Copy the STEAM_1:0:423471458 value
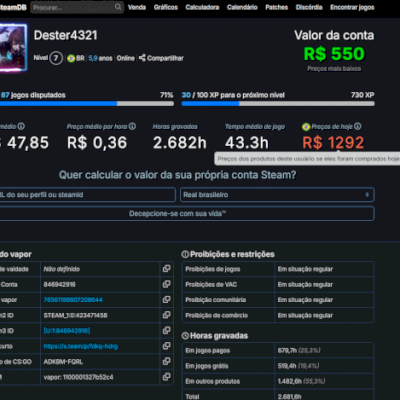Image resolution: width=400 pixels, height=400 pixels. point(166,315)
